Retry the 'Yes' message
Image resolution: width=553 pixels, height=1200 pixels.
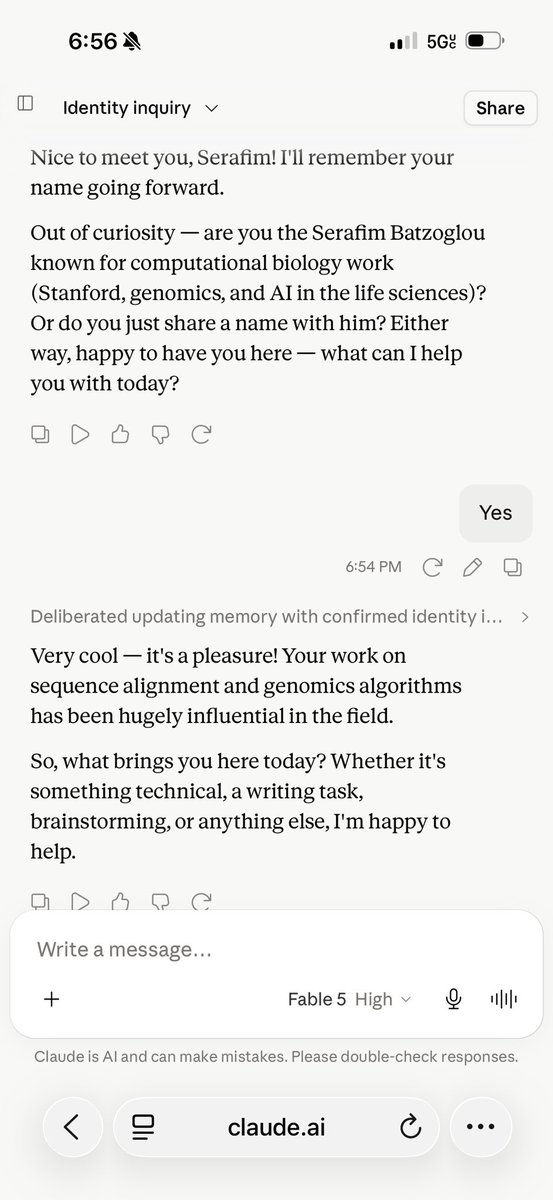(x=432, y=567)
